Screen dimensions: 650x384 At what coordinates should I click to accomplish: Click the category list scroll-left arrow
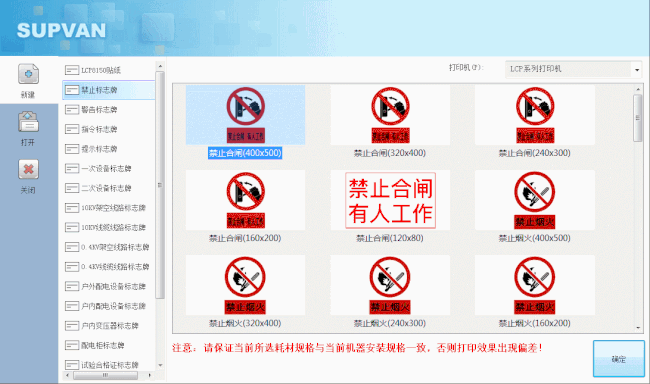coord(68,375)
